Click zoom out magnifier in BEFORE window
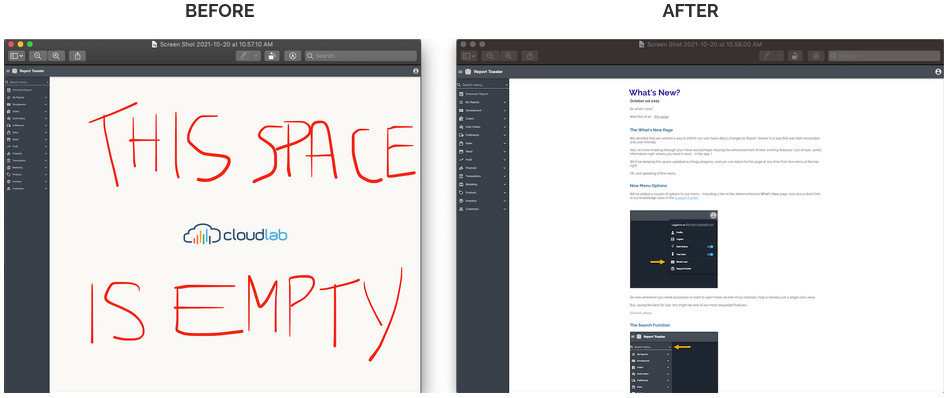949x398 pixels. 38,56
